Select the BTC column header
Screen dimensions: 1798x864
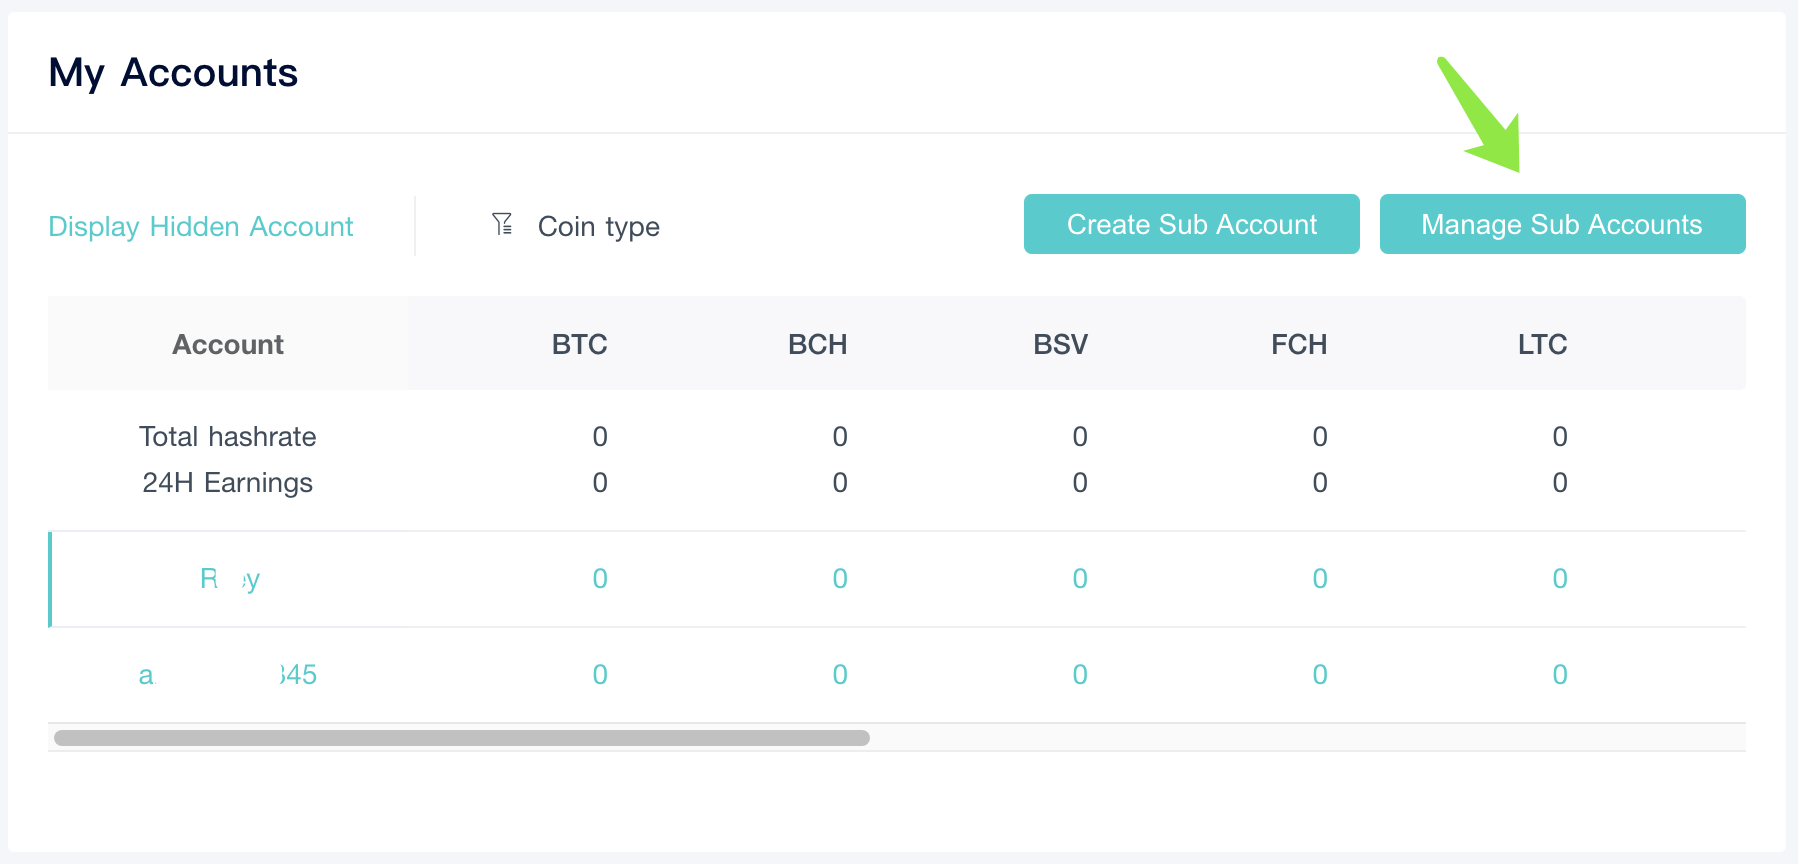click(579, 344)
